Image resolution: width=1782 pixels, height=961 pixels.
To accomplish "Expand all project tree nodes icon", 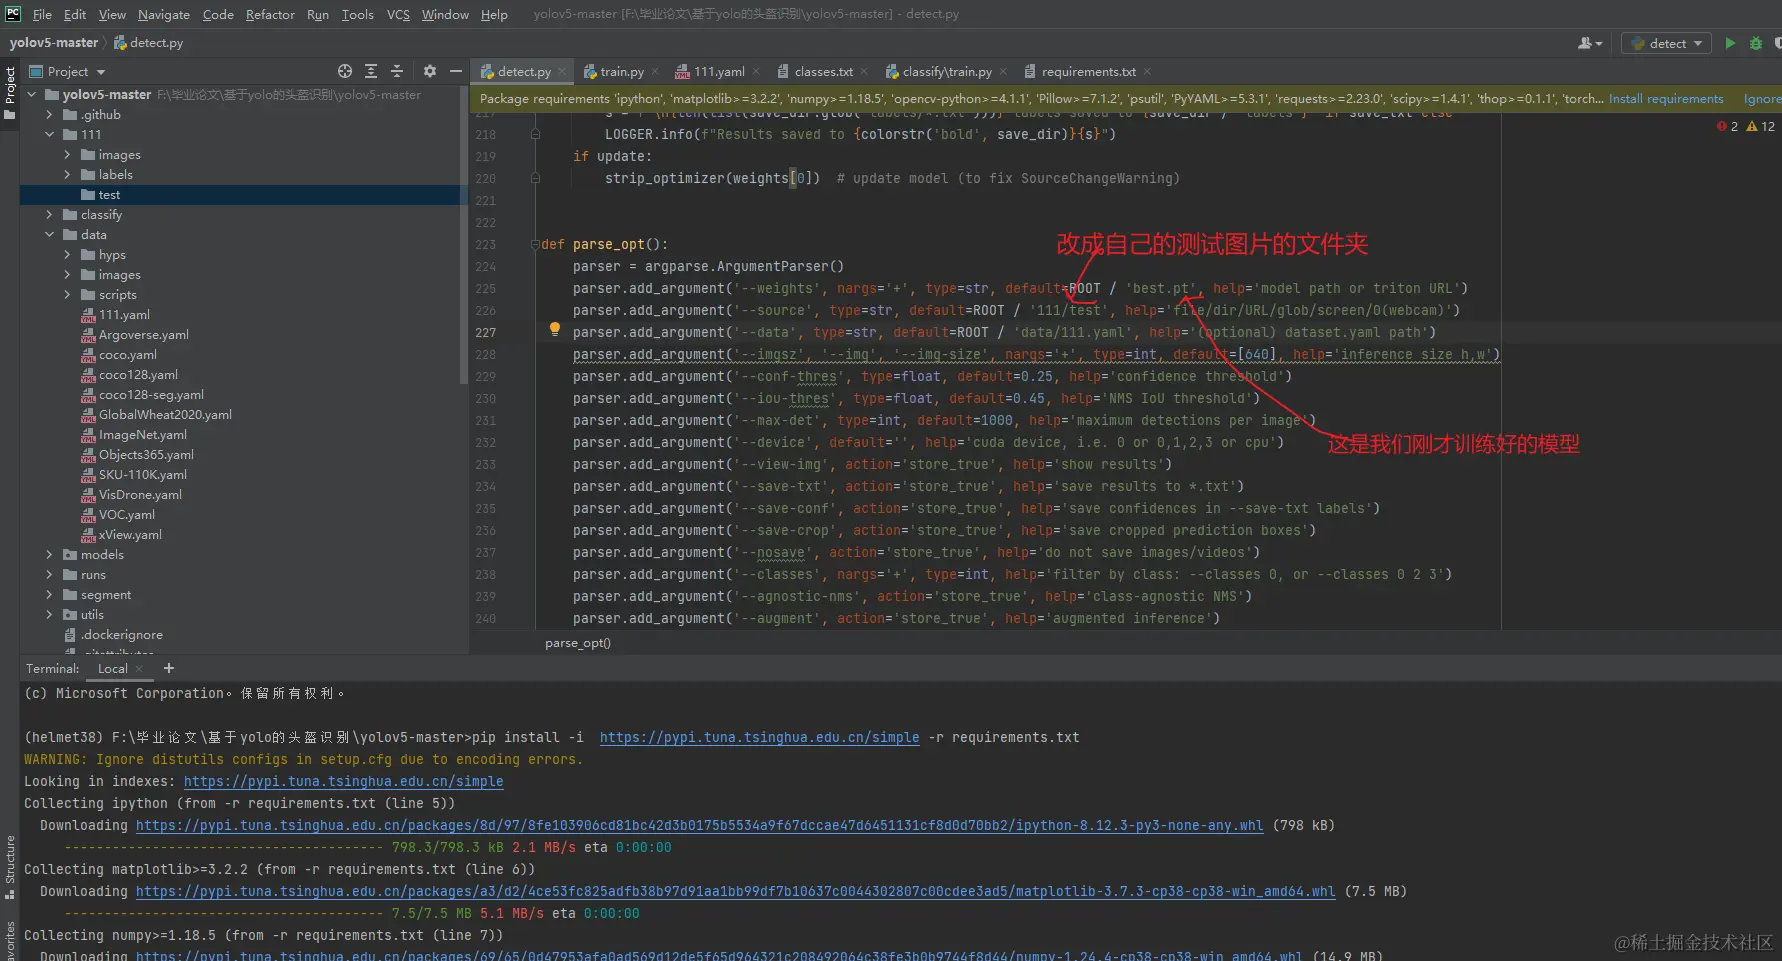I will (371, 71).
